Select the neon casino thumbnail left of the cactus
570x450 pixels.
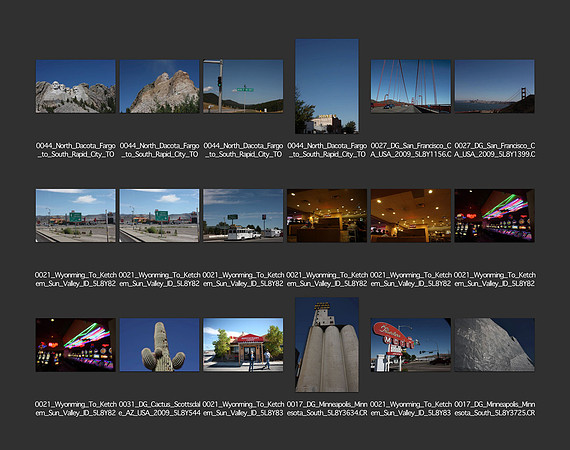tap(76, 345)
